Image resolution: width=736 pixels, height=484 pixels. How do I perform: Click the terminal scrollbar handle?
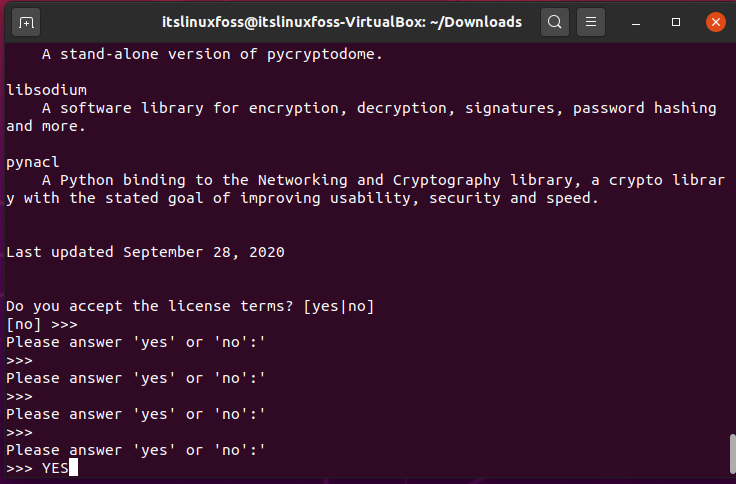point(732,454)
